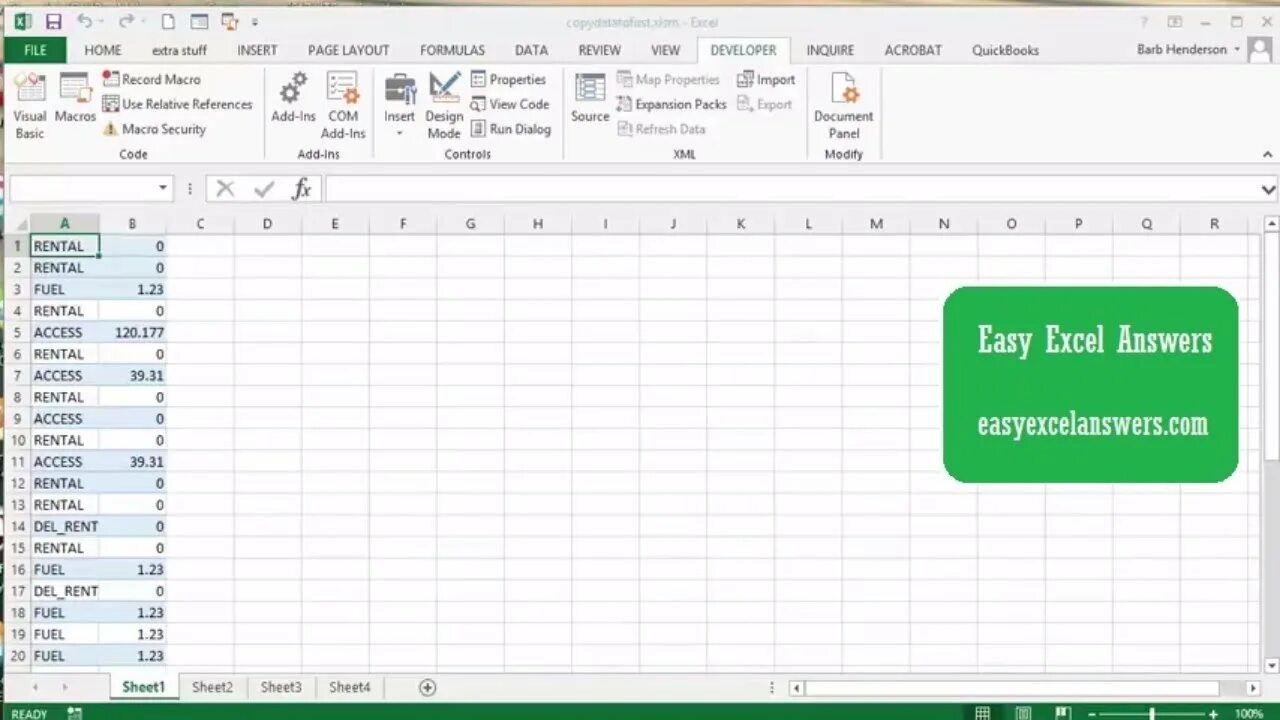Select column B header

click(x=132, y=224)
